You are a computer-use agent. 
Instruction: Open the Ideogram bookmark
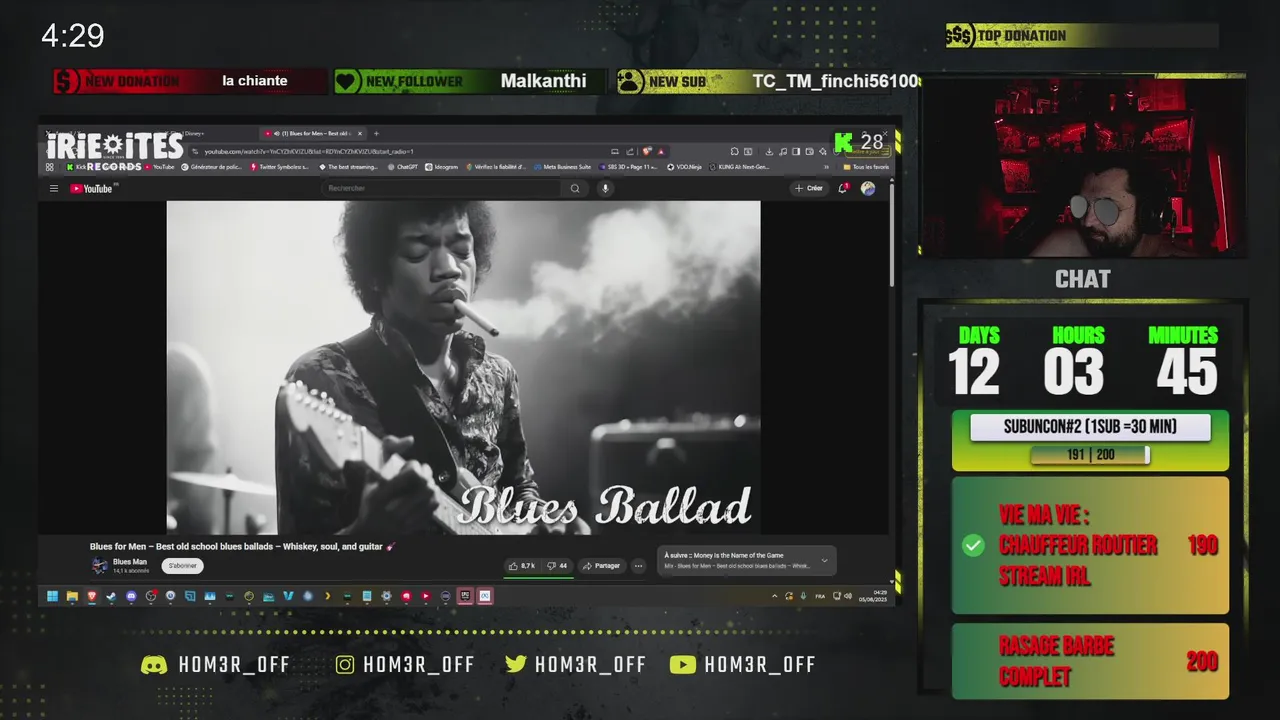[441, 167]
